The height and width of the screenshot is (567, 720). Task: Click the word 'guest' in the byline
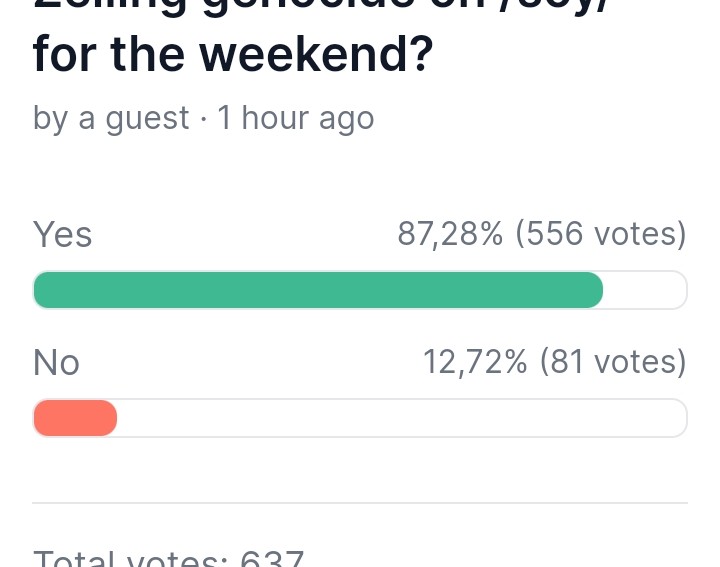click(147, 118)
